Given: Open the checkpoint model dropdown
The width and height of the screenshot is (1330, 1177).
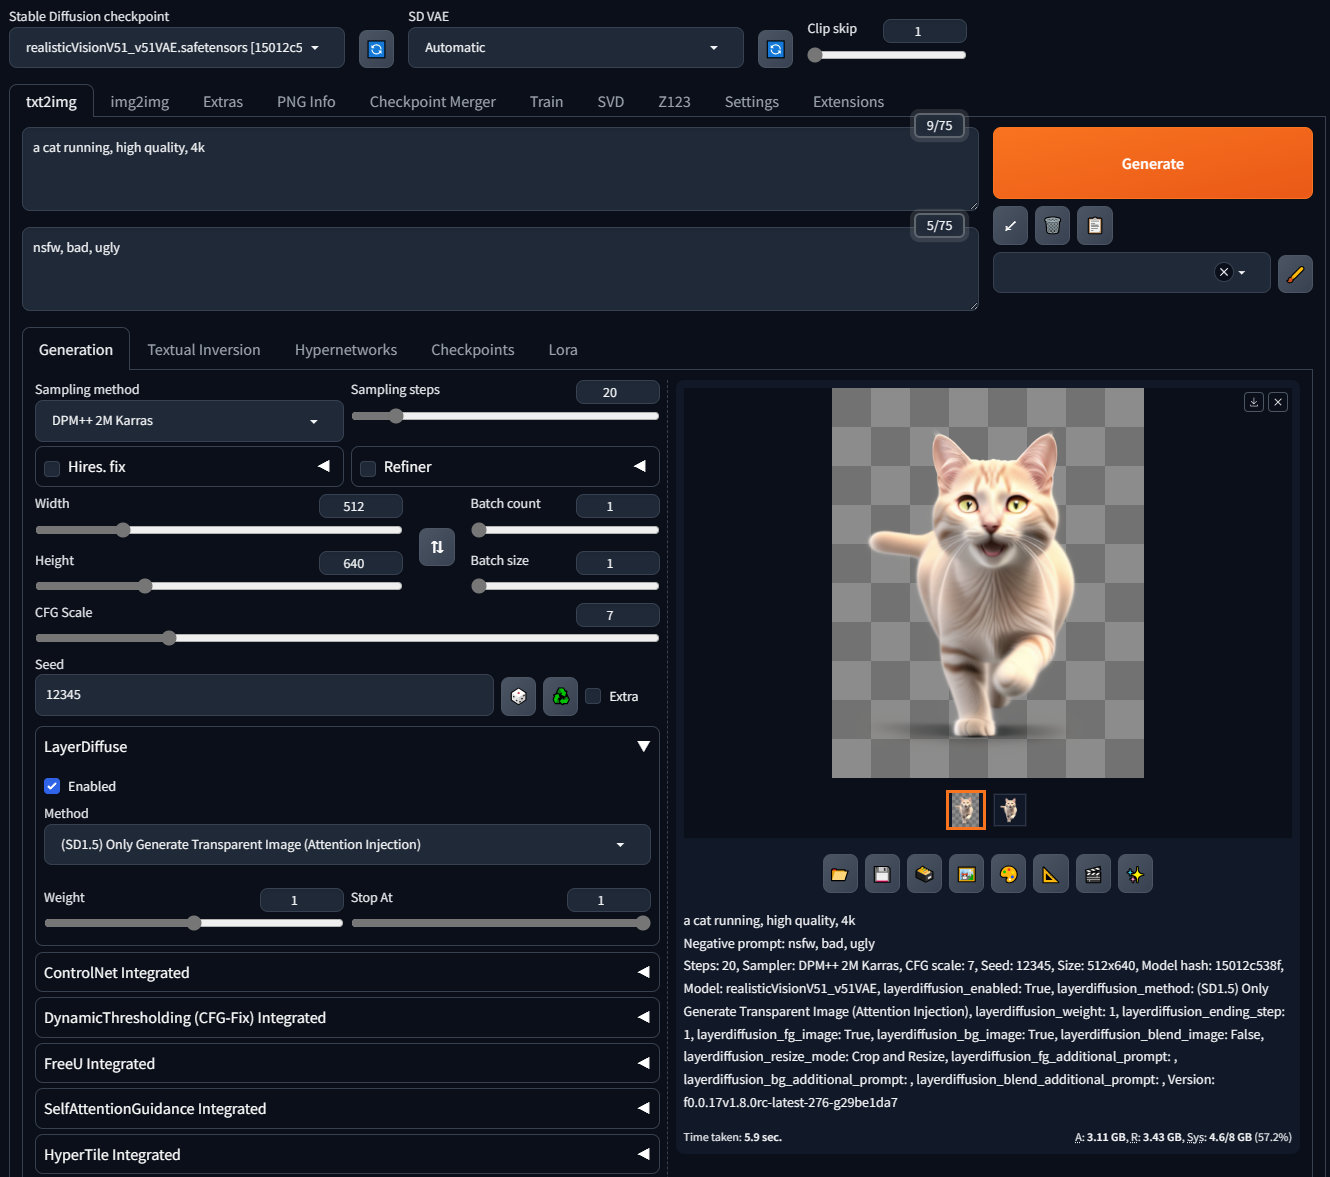Looking at the screenshot, I should pyautogui.click(x=177, y=48).
